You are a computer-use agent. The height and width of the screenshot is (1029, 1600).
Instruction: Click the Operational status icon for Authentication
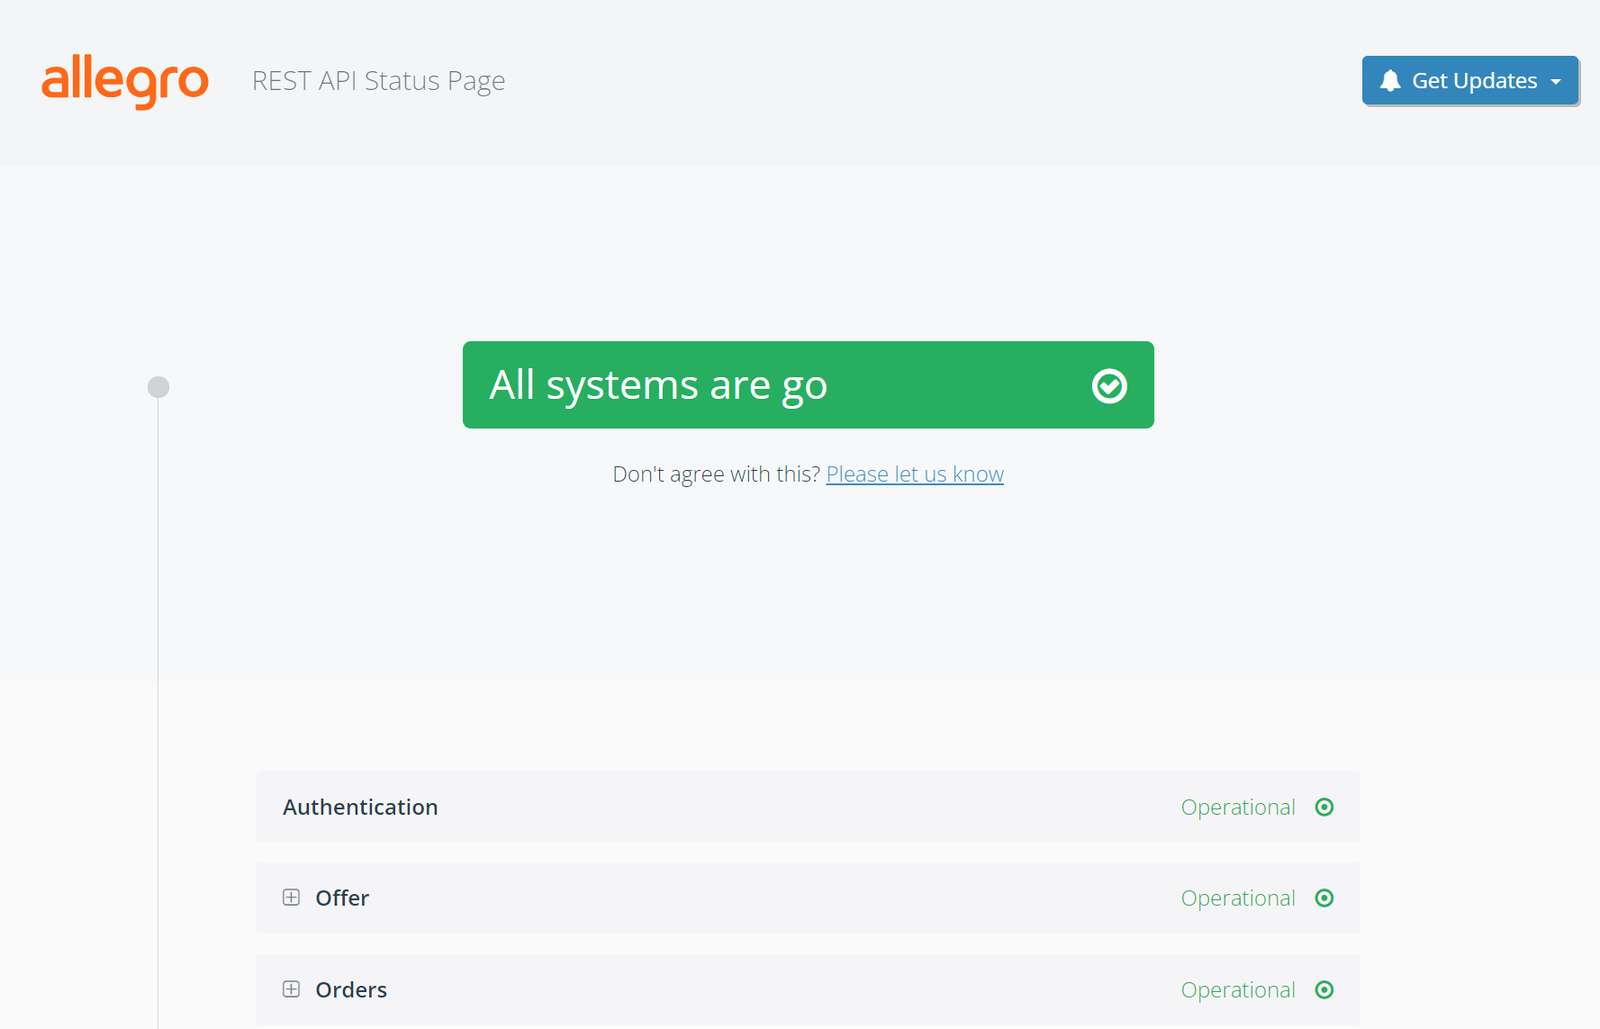coord(1324,807)
